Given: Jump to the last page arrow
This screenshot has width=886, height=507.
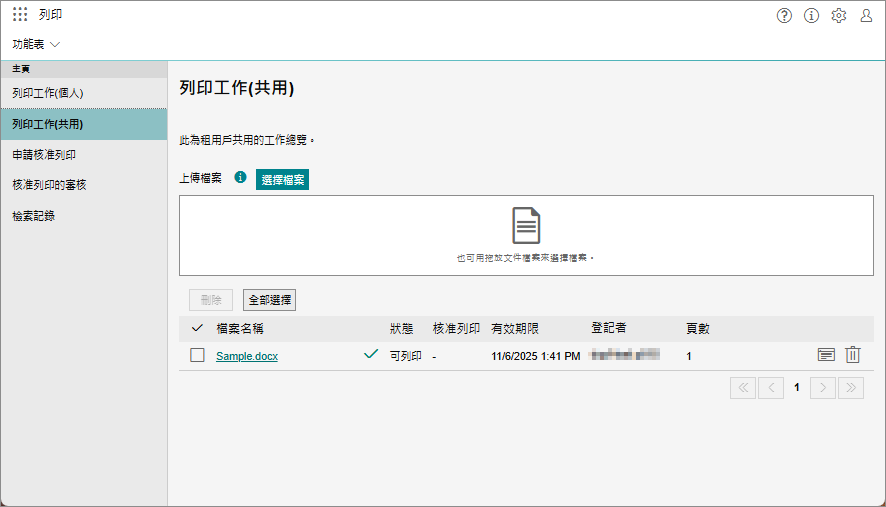Looking at the screenshot, I should coord(850,388).
